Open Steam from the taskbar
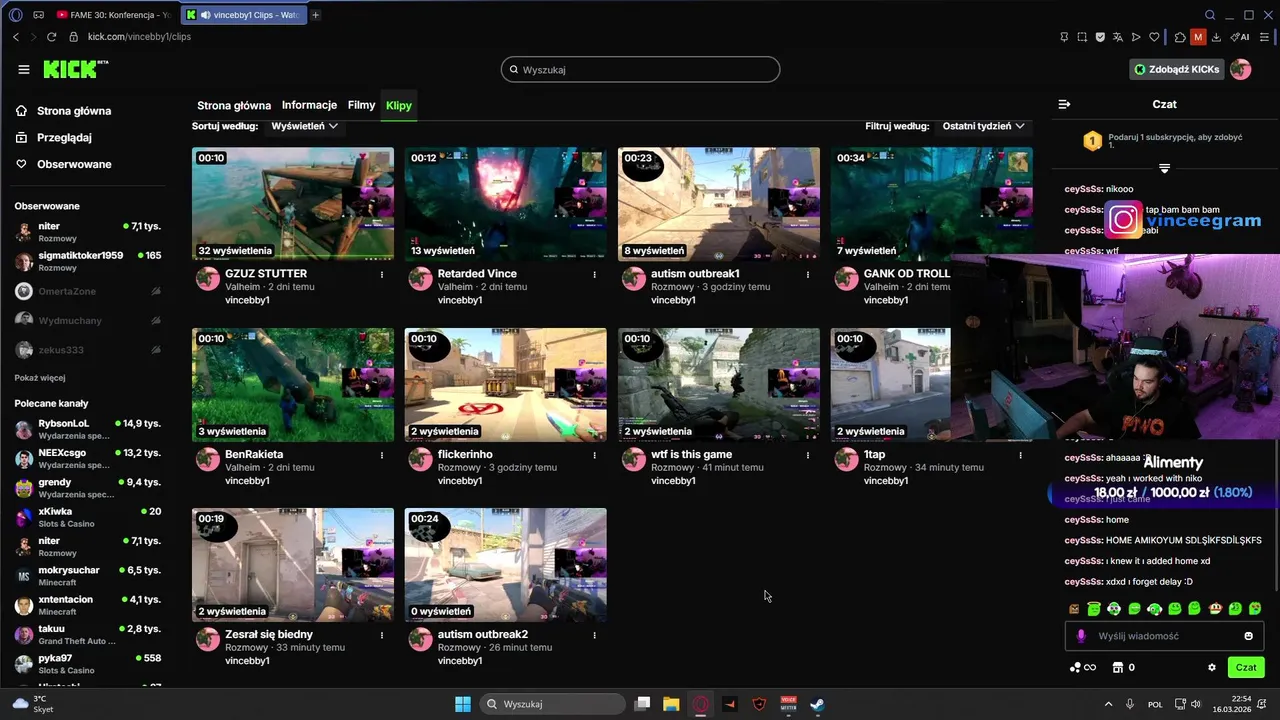Image resolution: width=1280 pixels, height=720 pixels. tap(817, 704)
